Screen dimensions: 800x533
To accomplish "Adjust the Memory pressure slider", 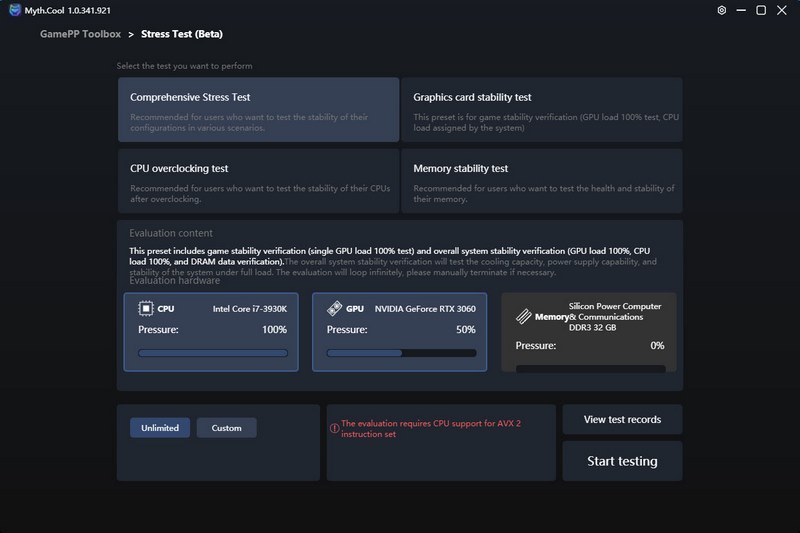I will [591, 369].
